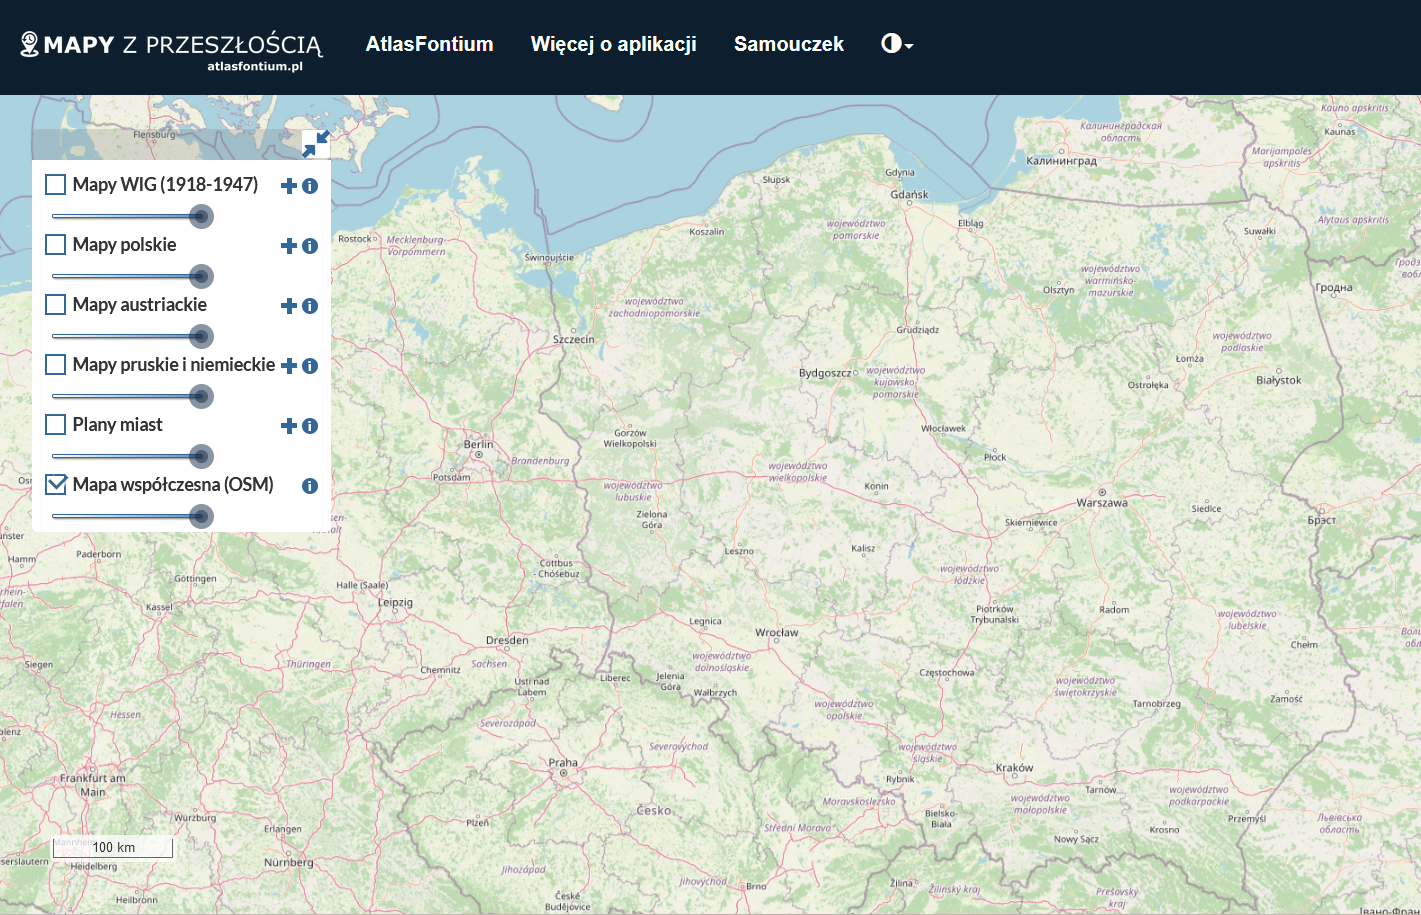Expand Mapy WIG (1918-1947) plus icon
The width and height of the screenshot is (1421, 915).
pos(289,186)
